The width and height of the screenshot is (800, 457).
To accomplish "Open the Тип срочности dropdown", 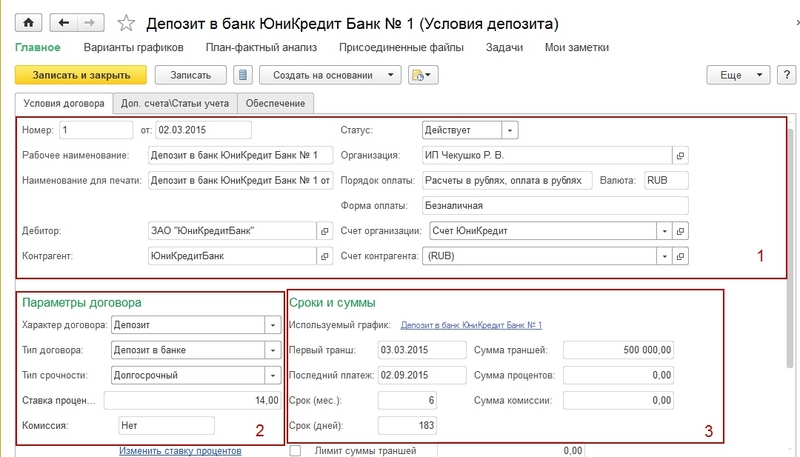I will coord(272,375).
